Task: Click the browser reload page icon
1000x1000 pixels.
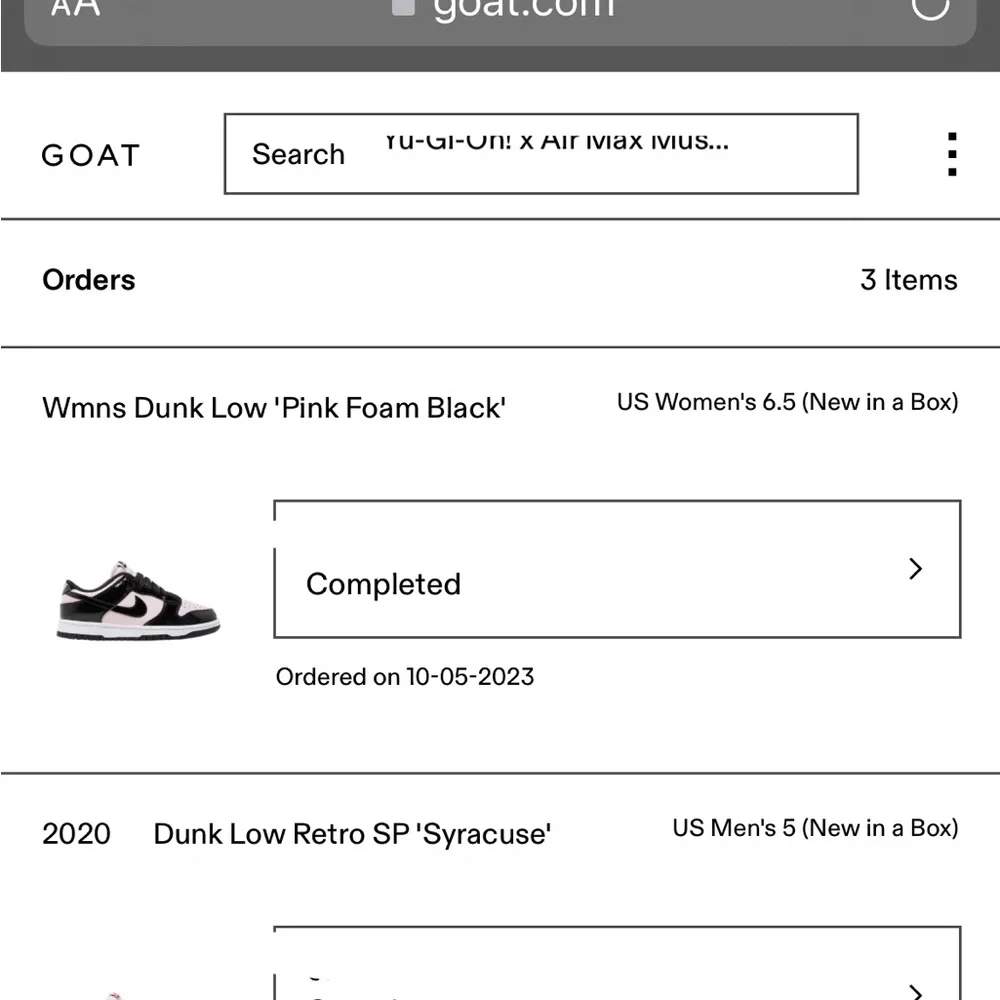Action: pyautogui.click(x=930, y=8)
